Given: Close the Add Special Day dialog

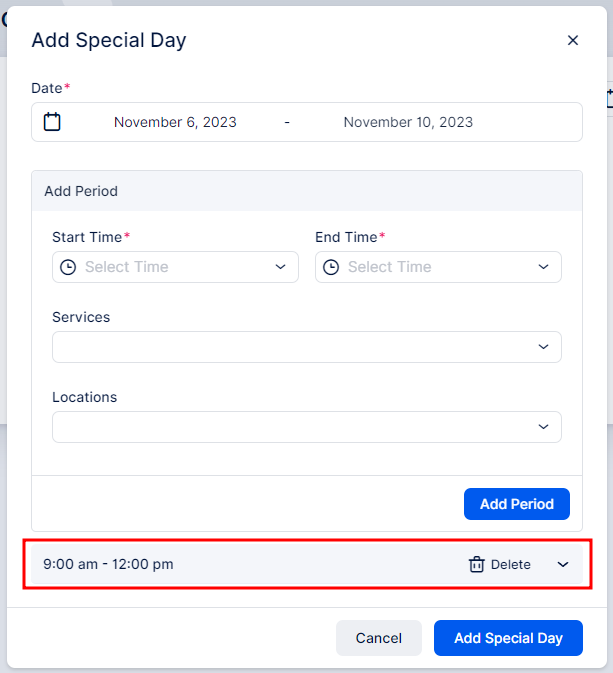Looking at the screenshot, I should click(573, 40).
